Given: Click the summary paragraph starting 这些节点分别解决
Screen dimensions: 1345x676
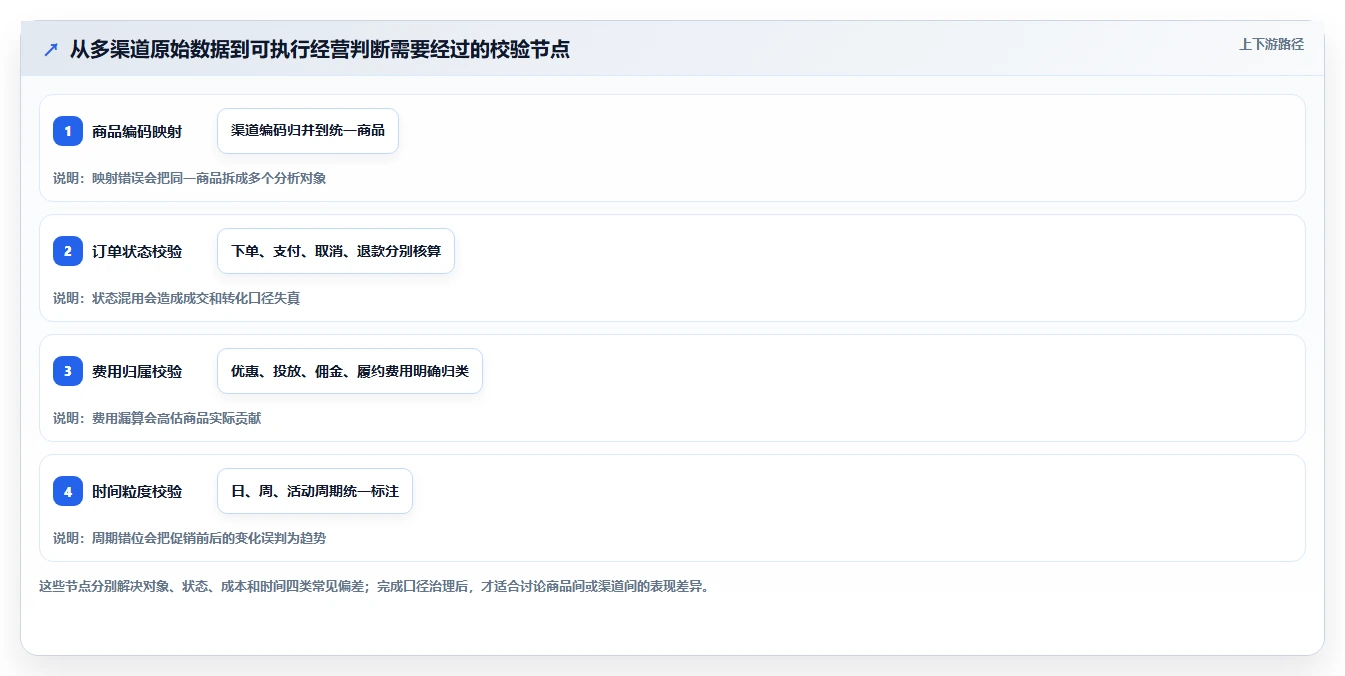Looking at the screenshot, I should (374, 586).
